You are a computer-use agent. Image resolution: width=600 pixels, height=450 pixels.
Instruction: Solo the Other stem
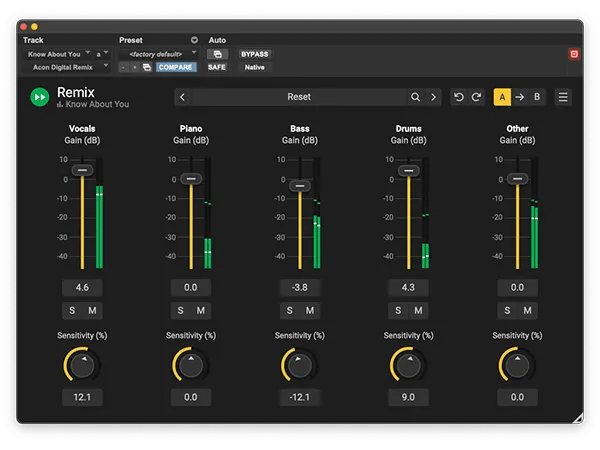pos(507,310)
